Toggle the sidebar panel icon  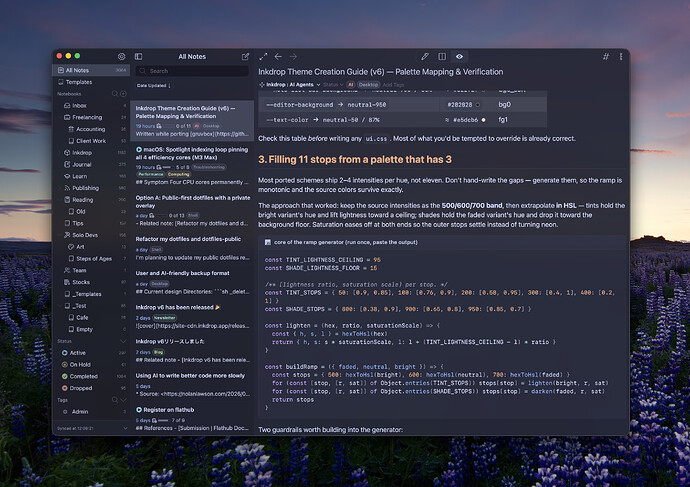(x=139, y=56)
